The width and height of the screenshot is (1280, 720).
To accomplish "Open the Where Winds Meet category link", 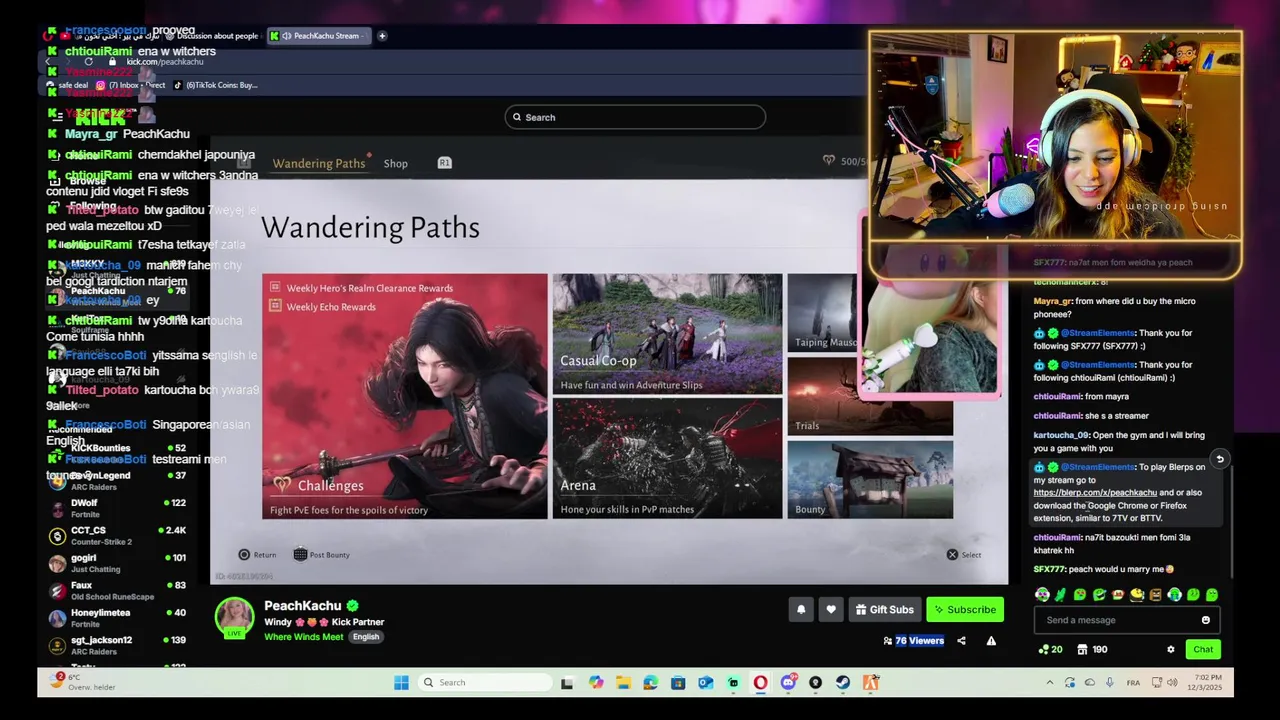I will pyautogui.click(x=303, y=637).
